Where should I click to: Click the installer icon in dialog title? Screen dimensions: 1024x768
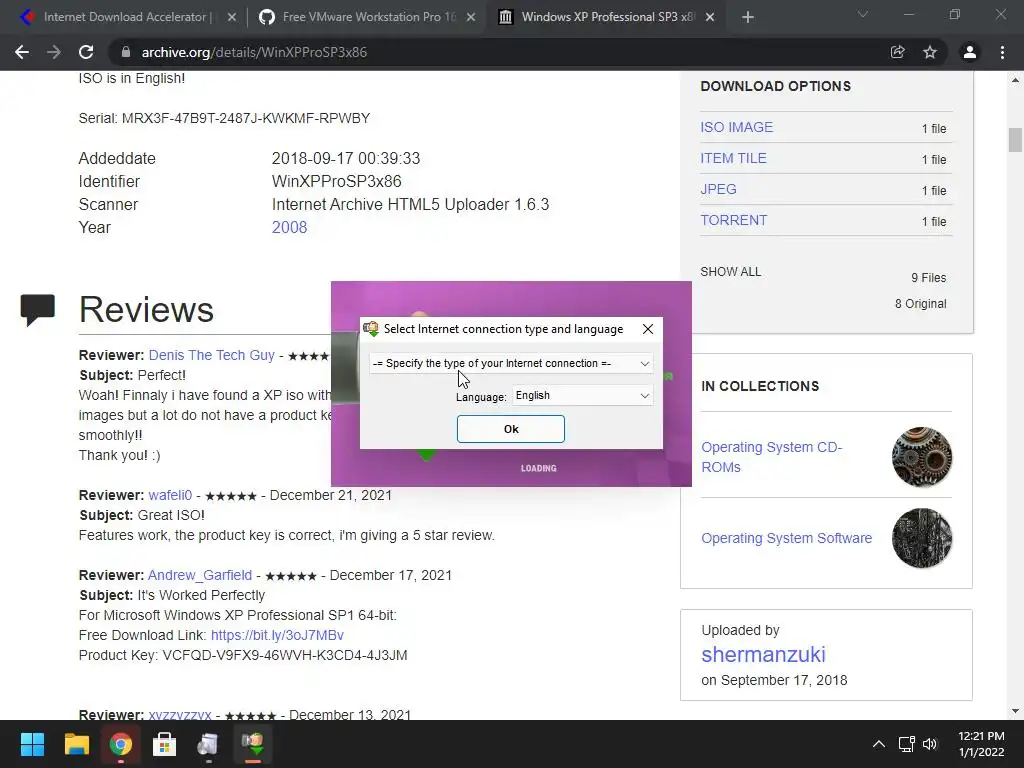371,329
